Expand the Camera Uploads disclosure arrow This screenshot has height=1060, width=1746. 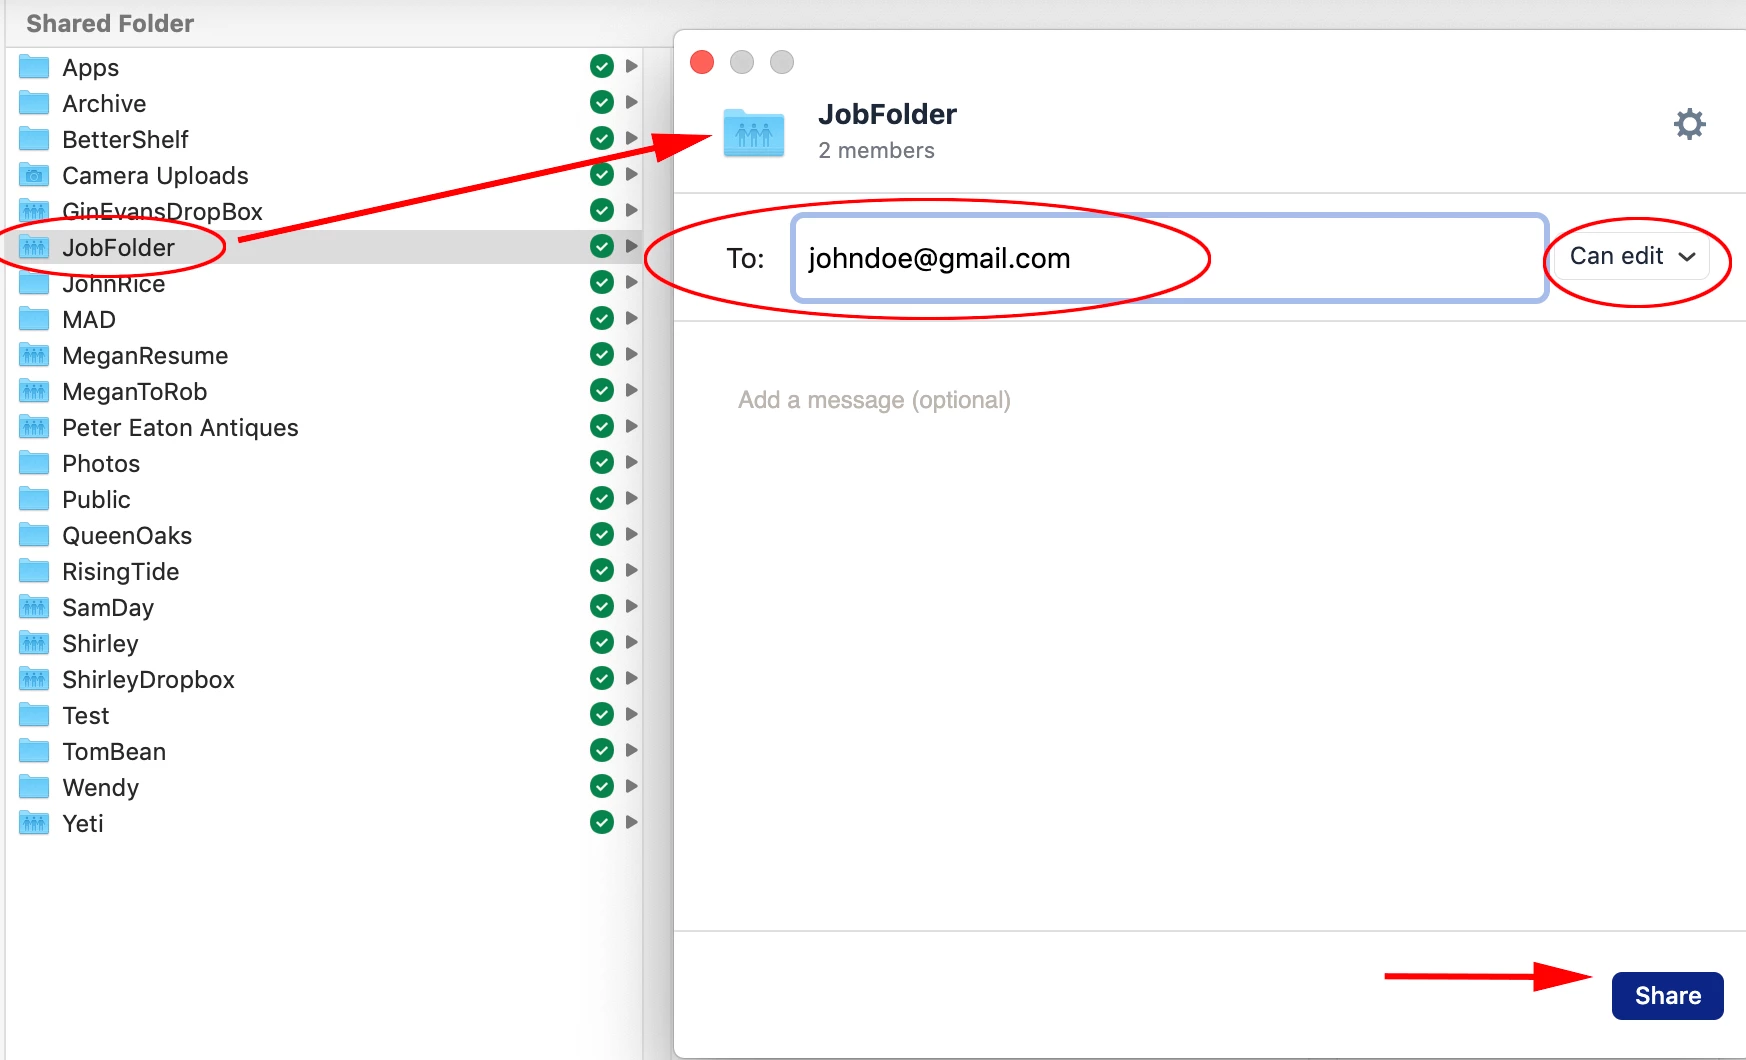632,174
